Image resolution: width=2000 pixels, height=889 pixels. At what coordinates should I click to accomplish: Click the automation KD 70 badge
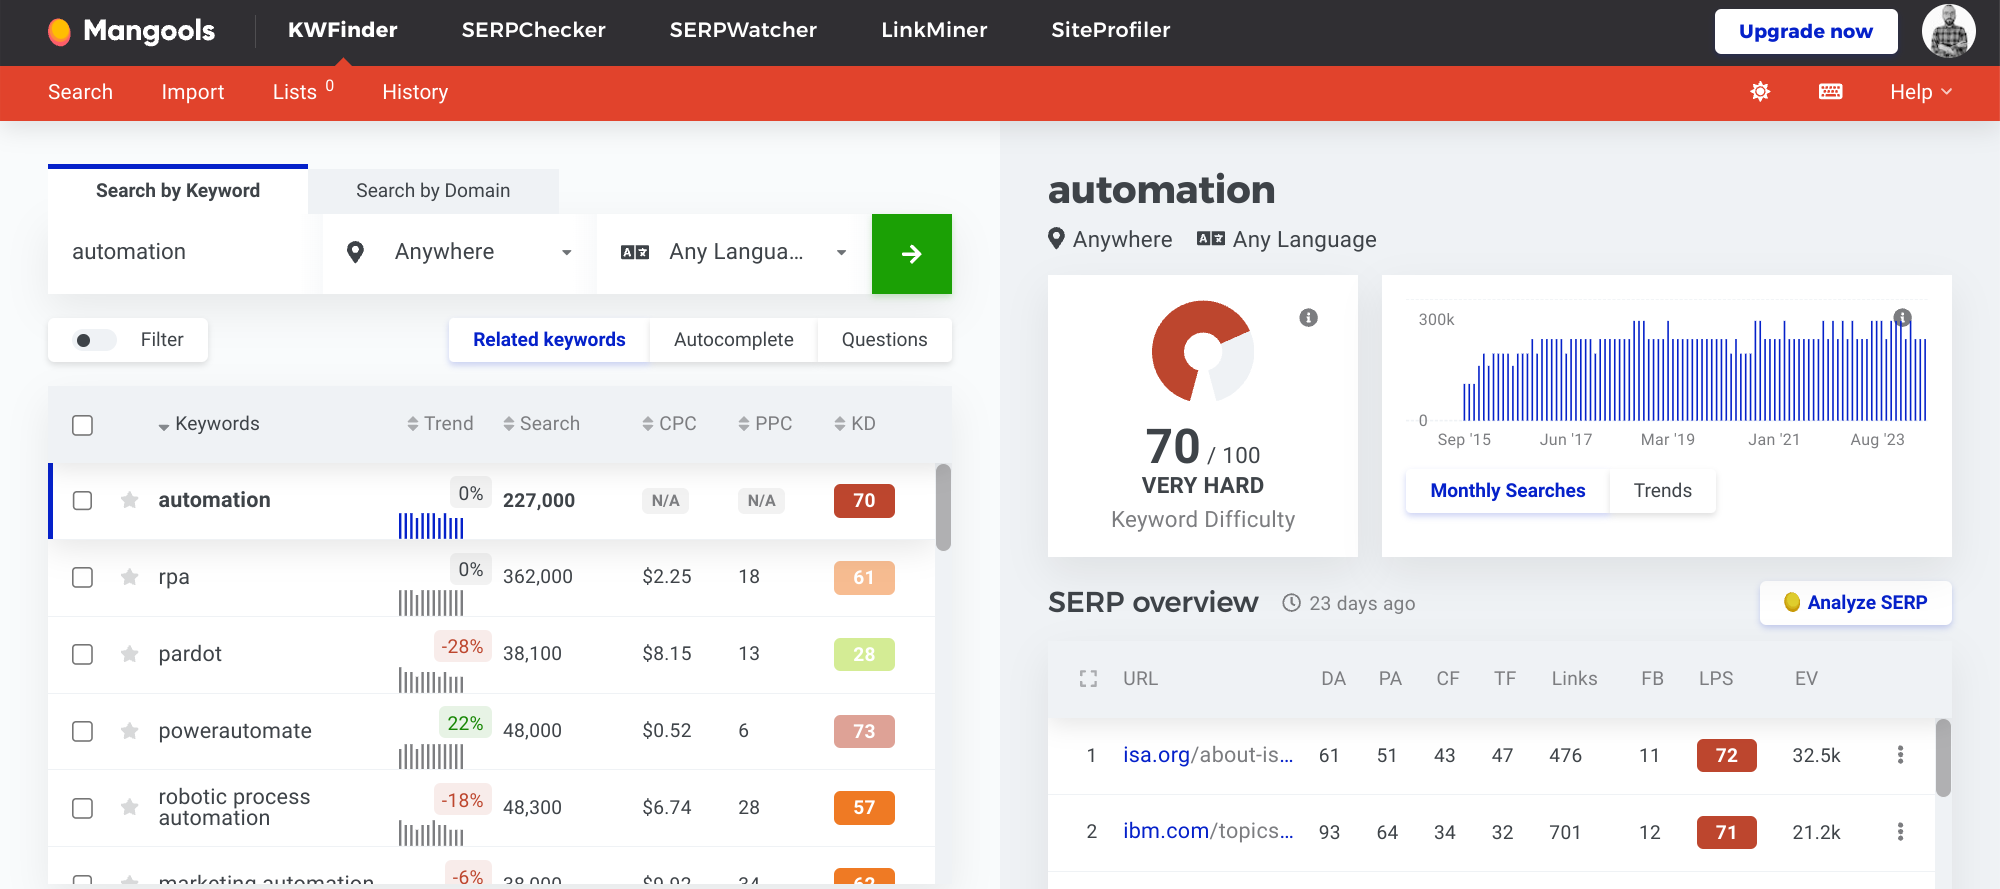[864, 501]
